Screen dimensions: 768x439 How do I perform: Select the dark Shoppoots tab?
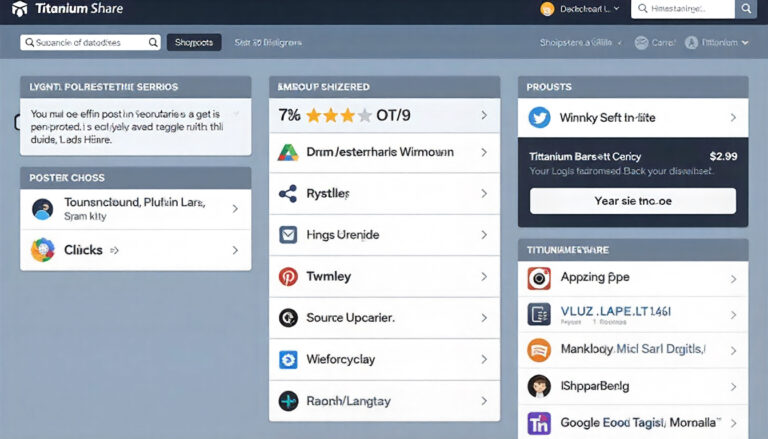coord(194,43)
